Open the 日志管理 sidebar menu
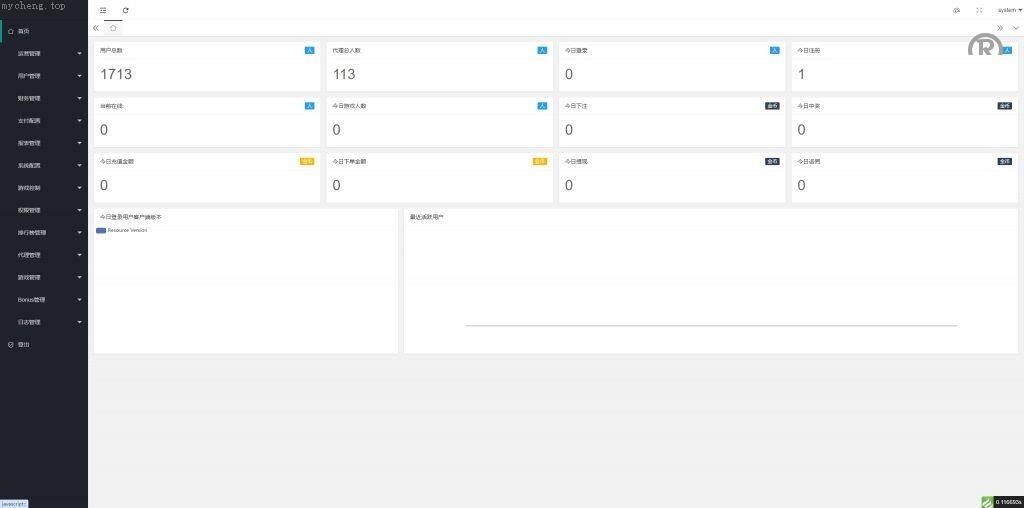The image size is (1024, 508). pos(44,322)
